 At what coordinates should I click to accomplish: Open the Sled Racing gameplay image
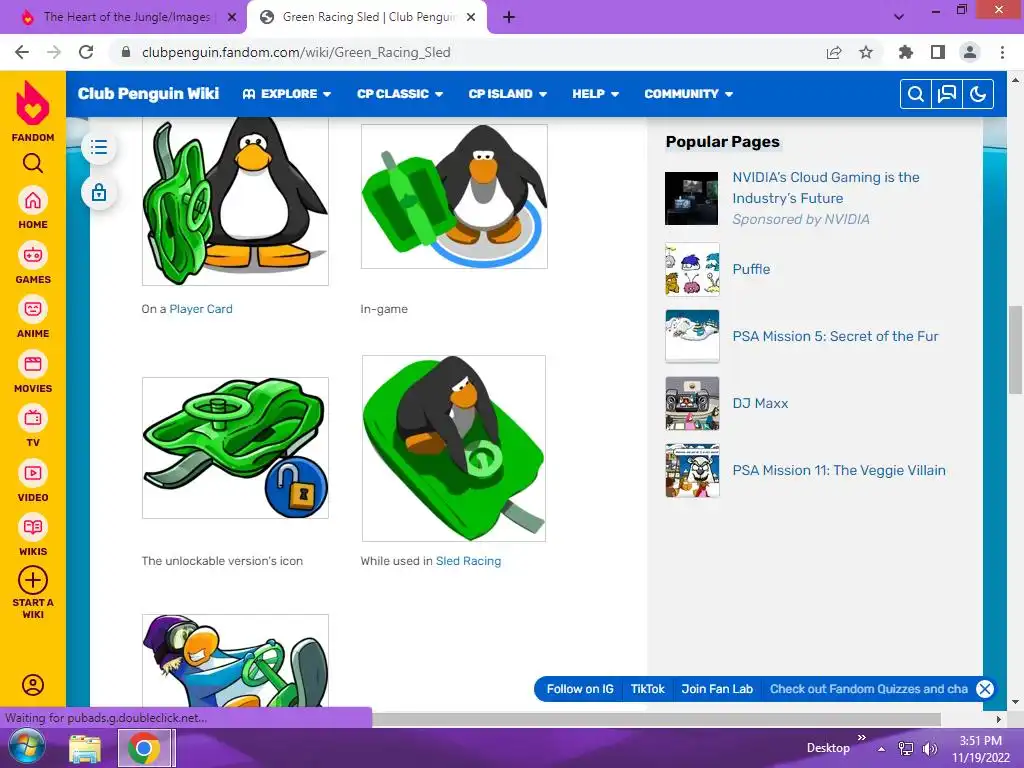click(x=454, y=448)
